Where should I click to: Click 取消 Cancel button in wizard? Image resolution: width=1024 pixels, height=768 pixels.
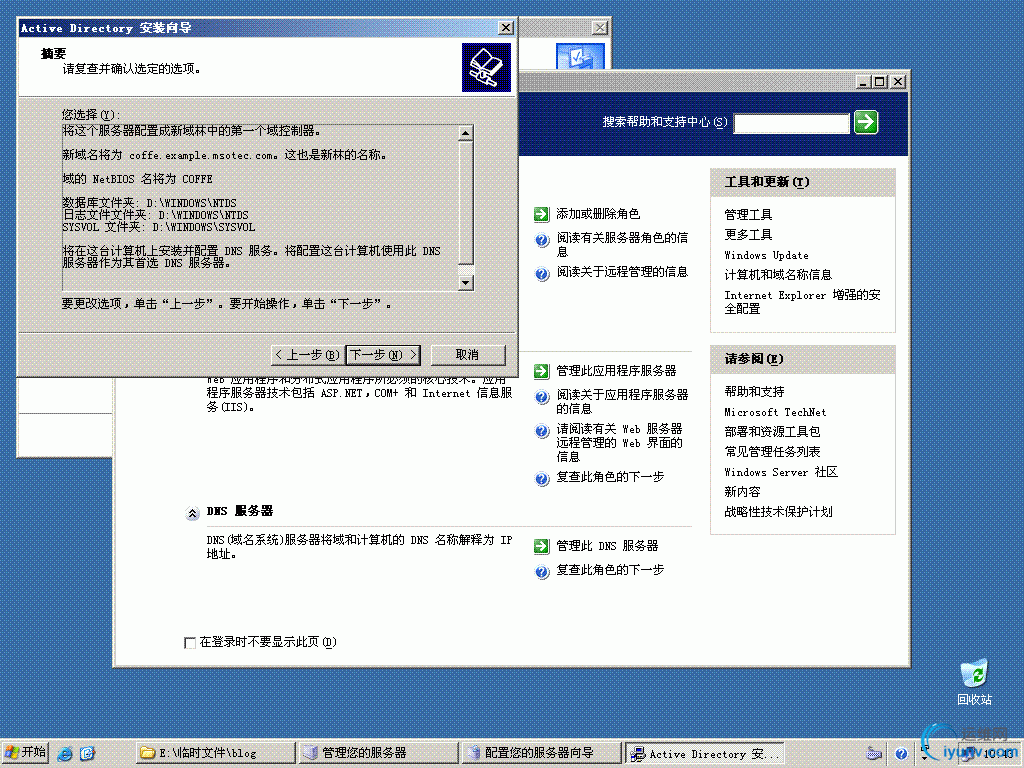(468, 355)
